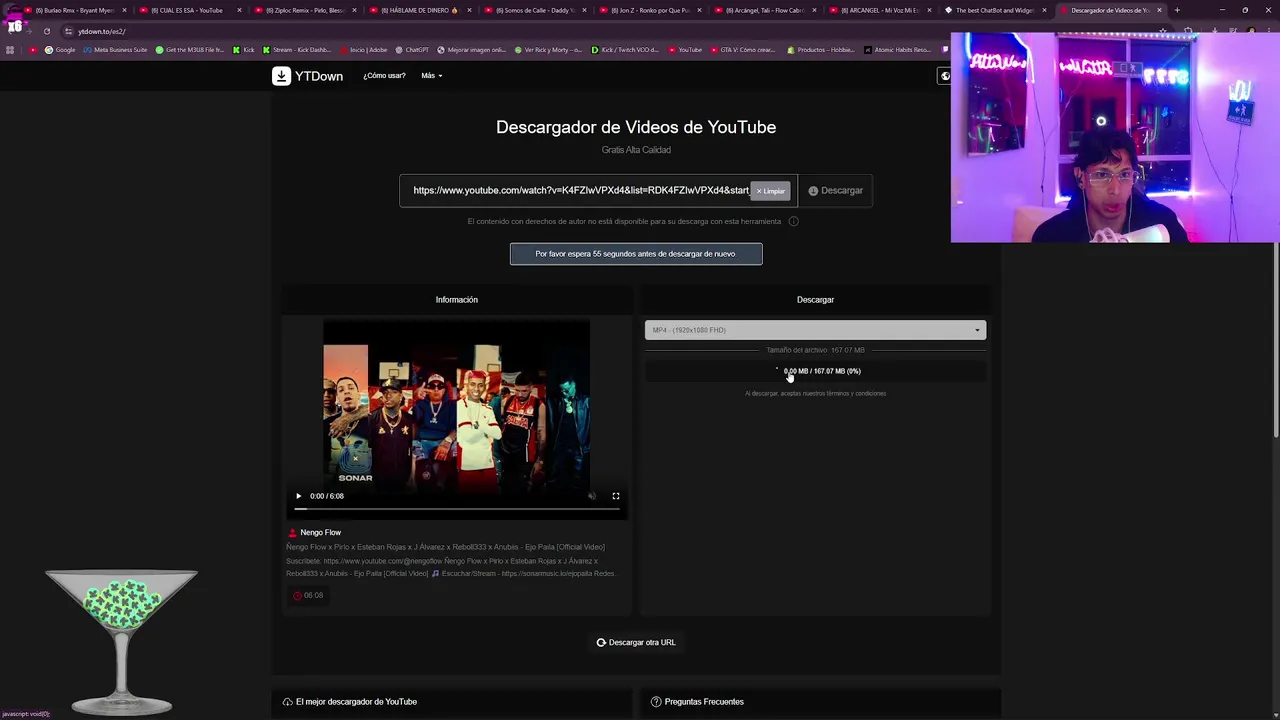This screenshot has width=1280, height=720.
Task: Open the Mejorar imagen online bookmark
Action: tap(472, 50)
